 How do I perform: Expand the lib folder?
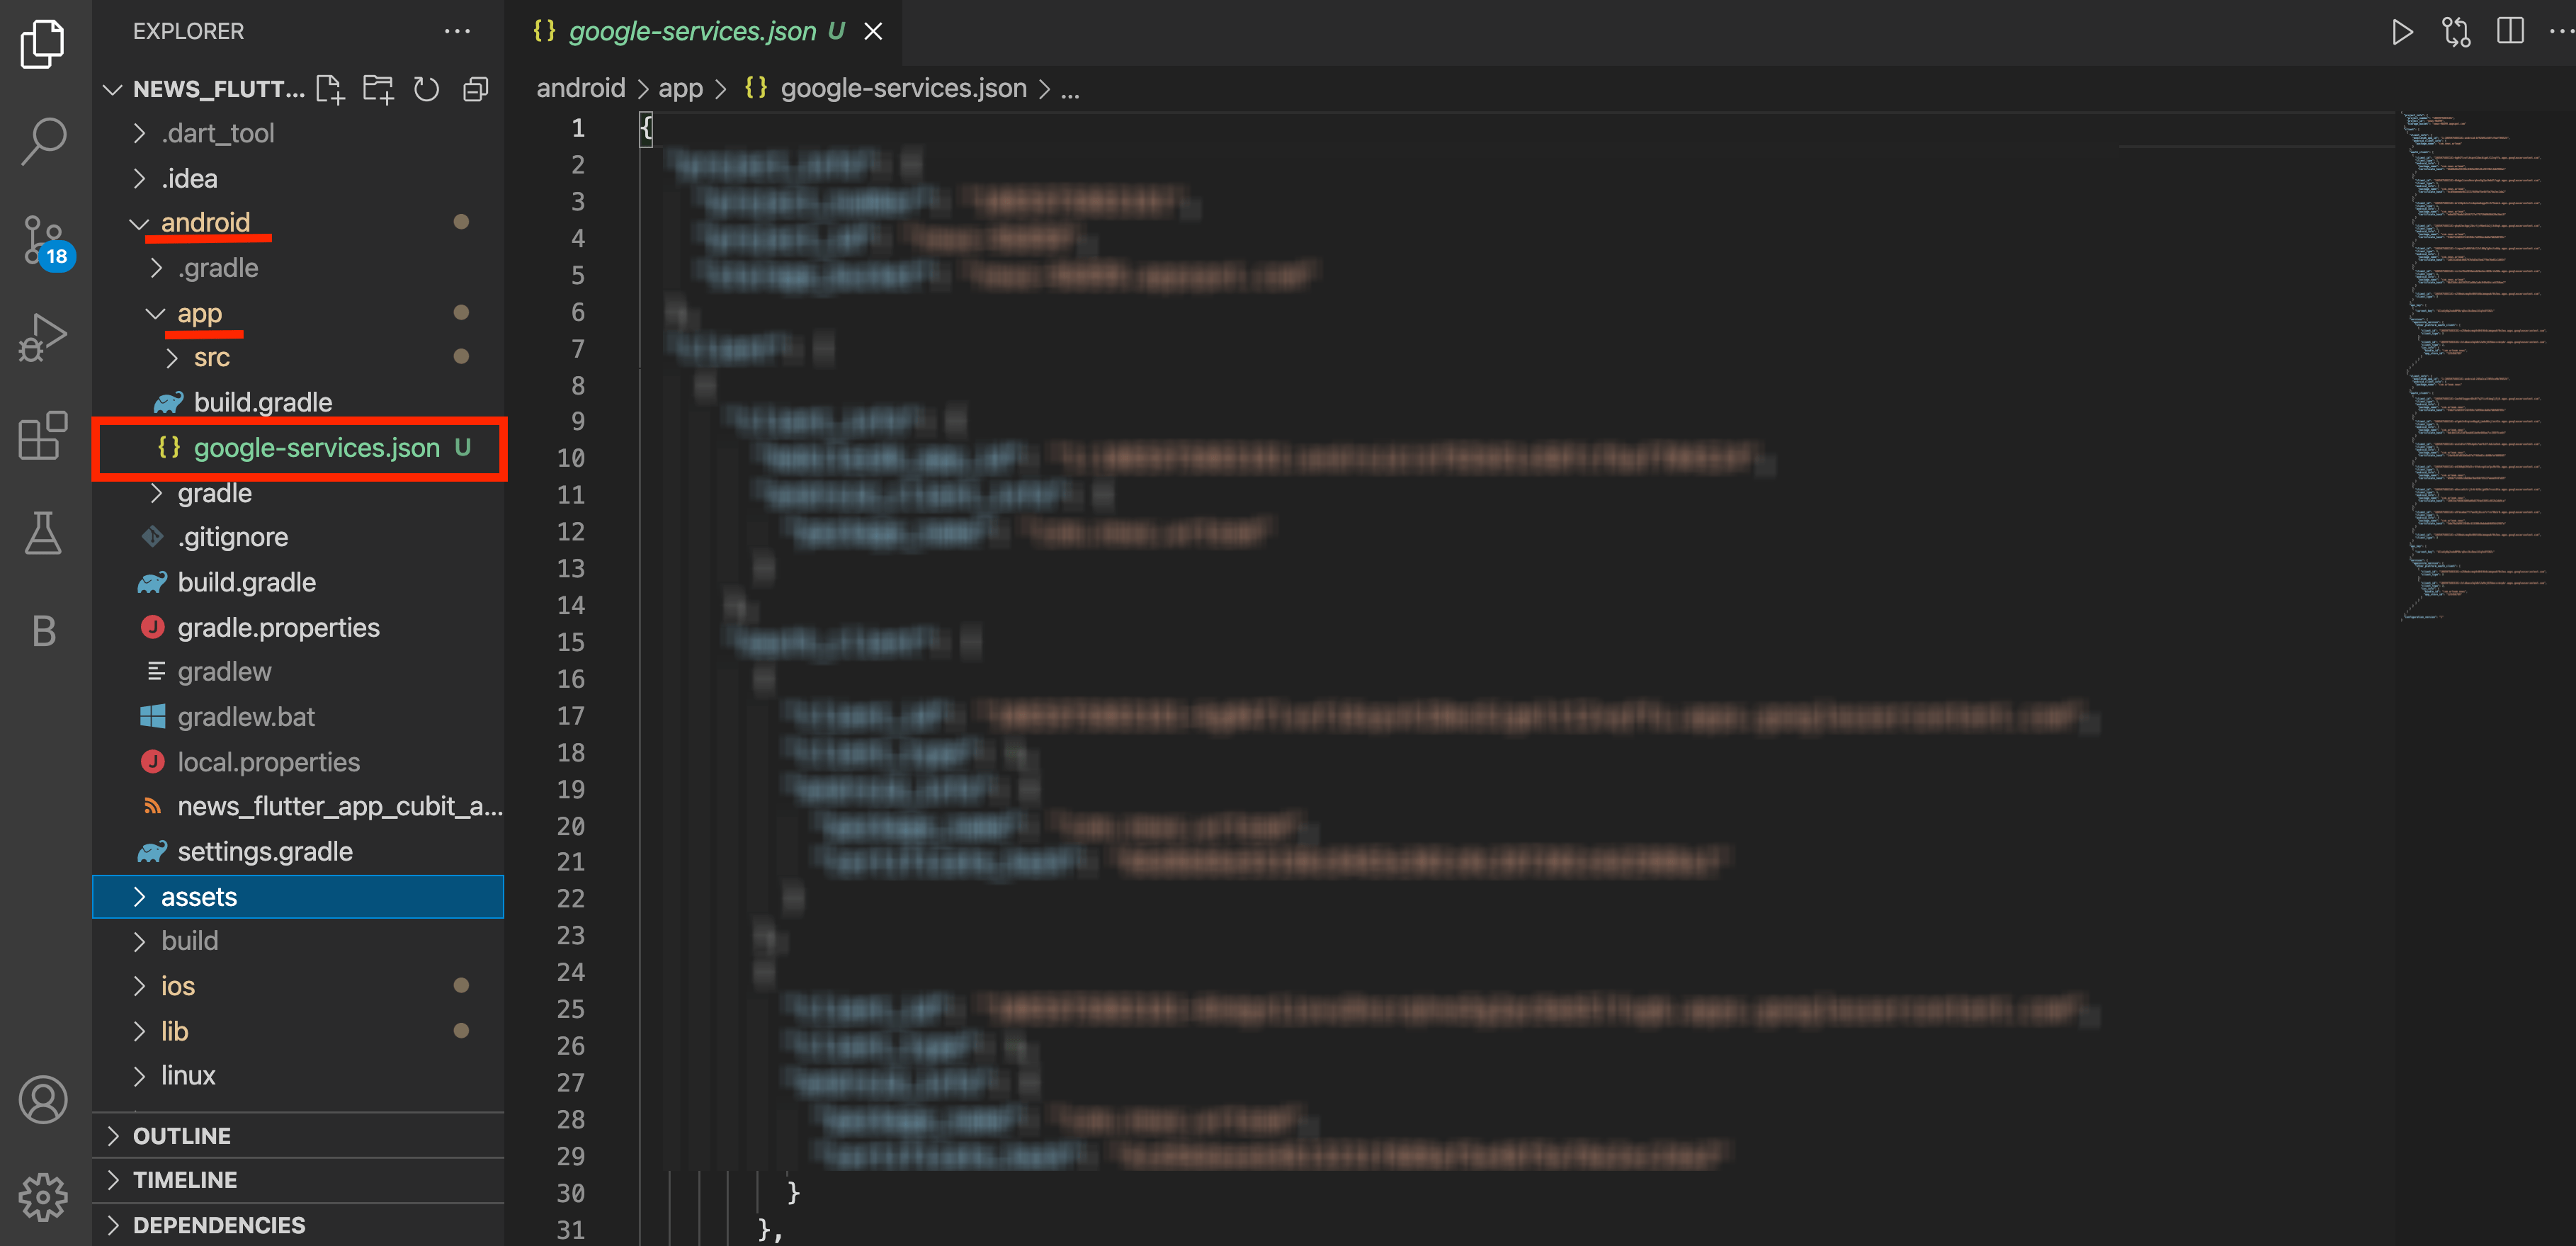point(174,1031)
